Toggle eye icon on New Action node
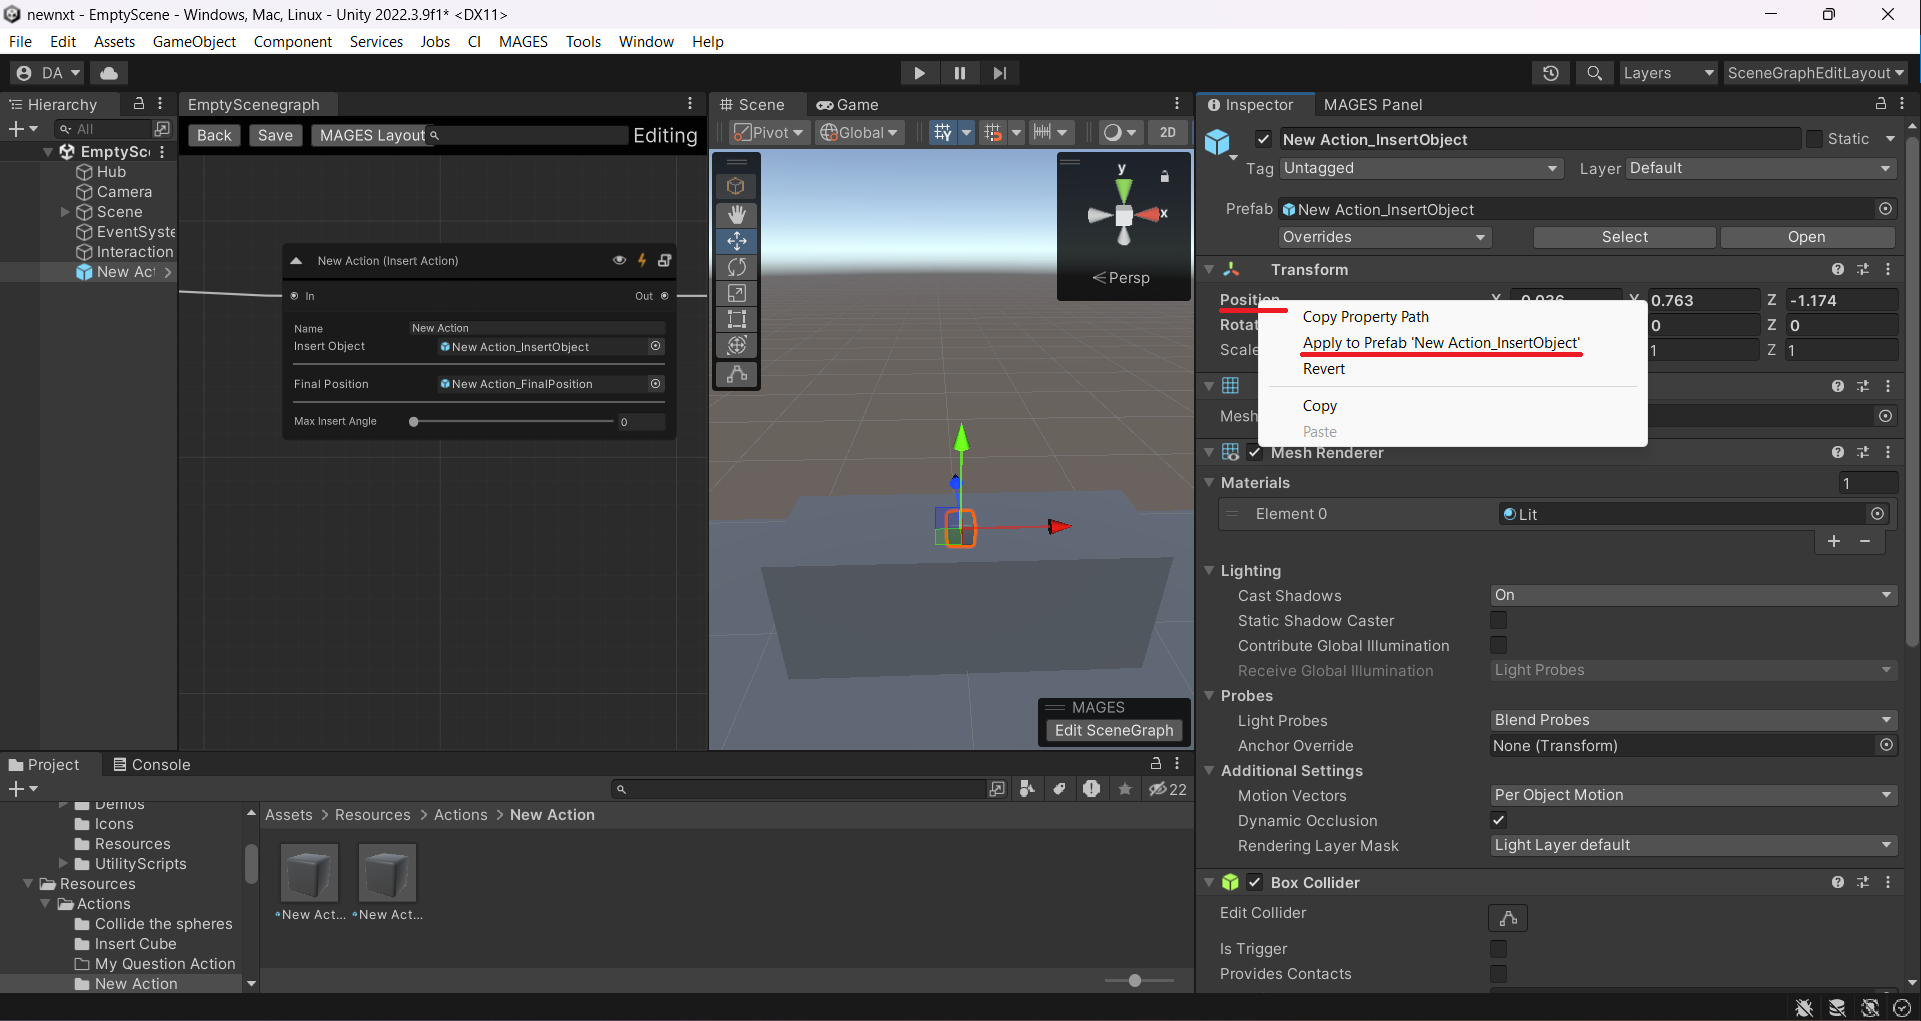Image resolution: width=1921 pixels, height=1021 pixels. click(x=619, y=260)
